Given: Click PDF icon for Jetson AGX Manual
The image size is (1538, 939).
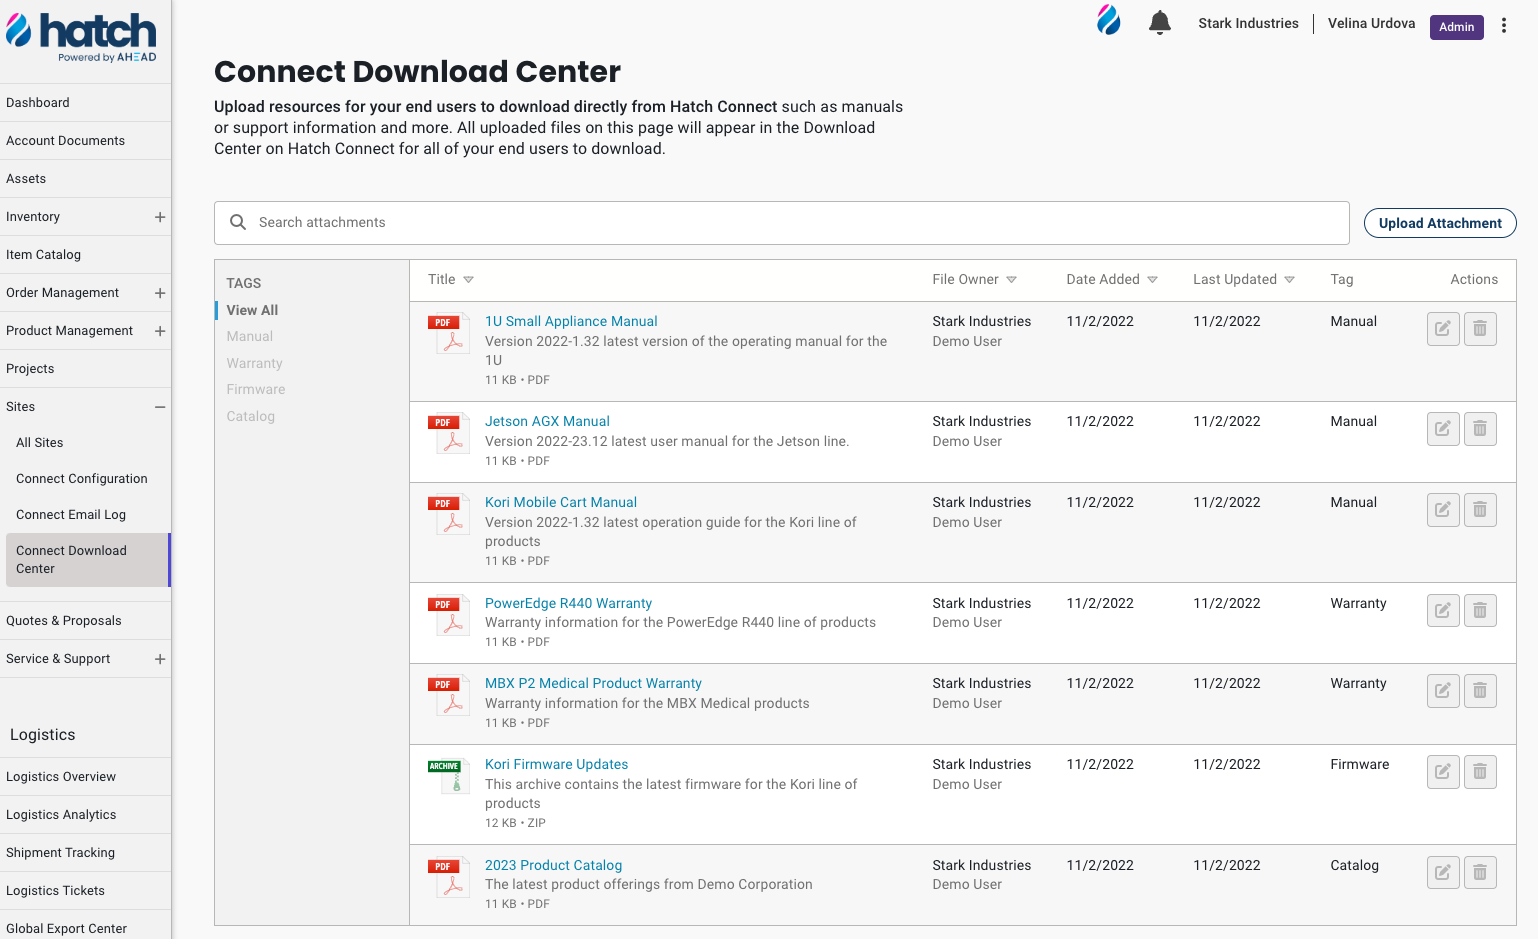Looking at the screenshot, I should (x=448, y=433).
